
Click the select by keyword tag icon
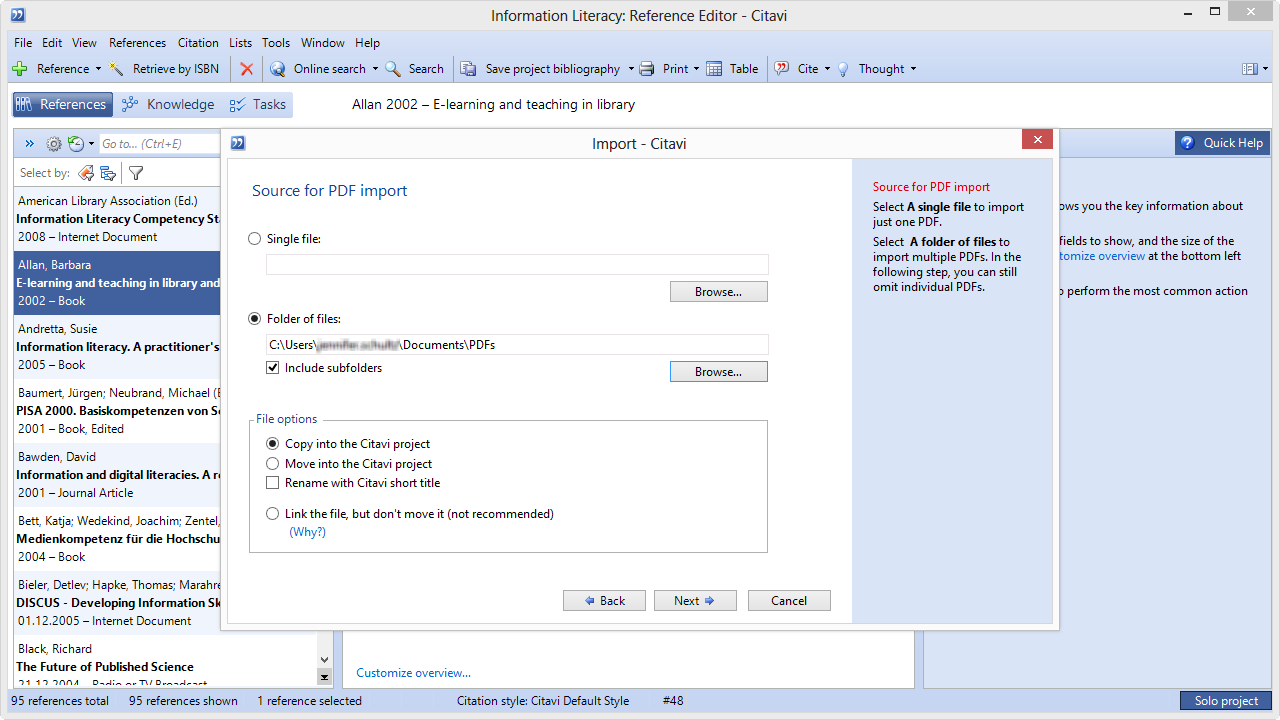tap(86, 173)
